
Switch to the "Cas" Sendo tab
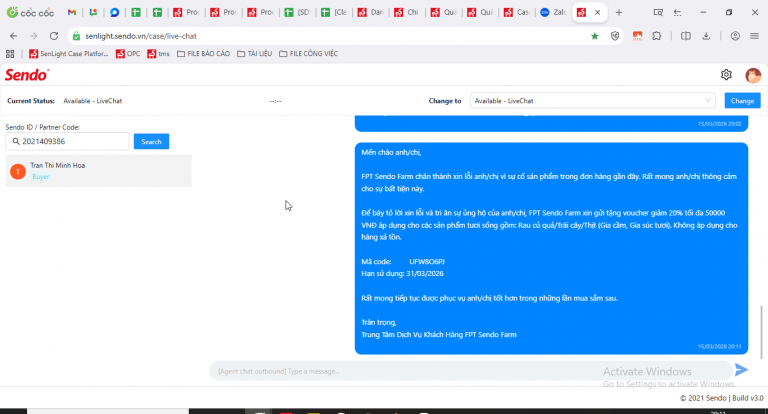(x=517, y=12)
